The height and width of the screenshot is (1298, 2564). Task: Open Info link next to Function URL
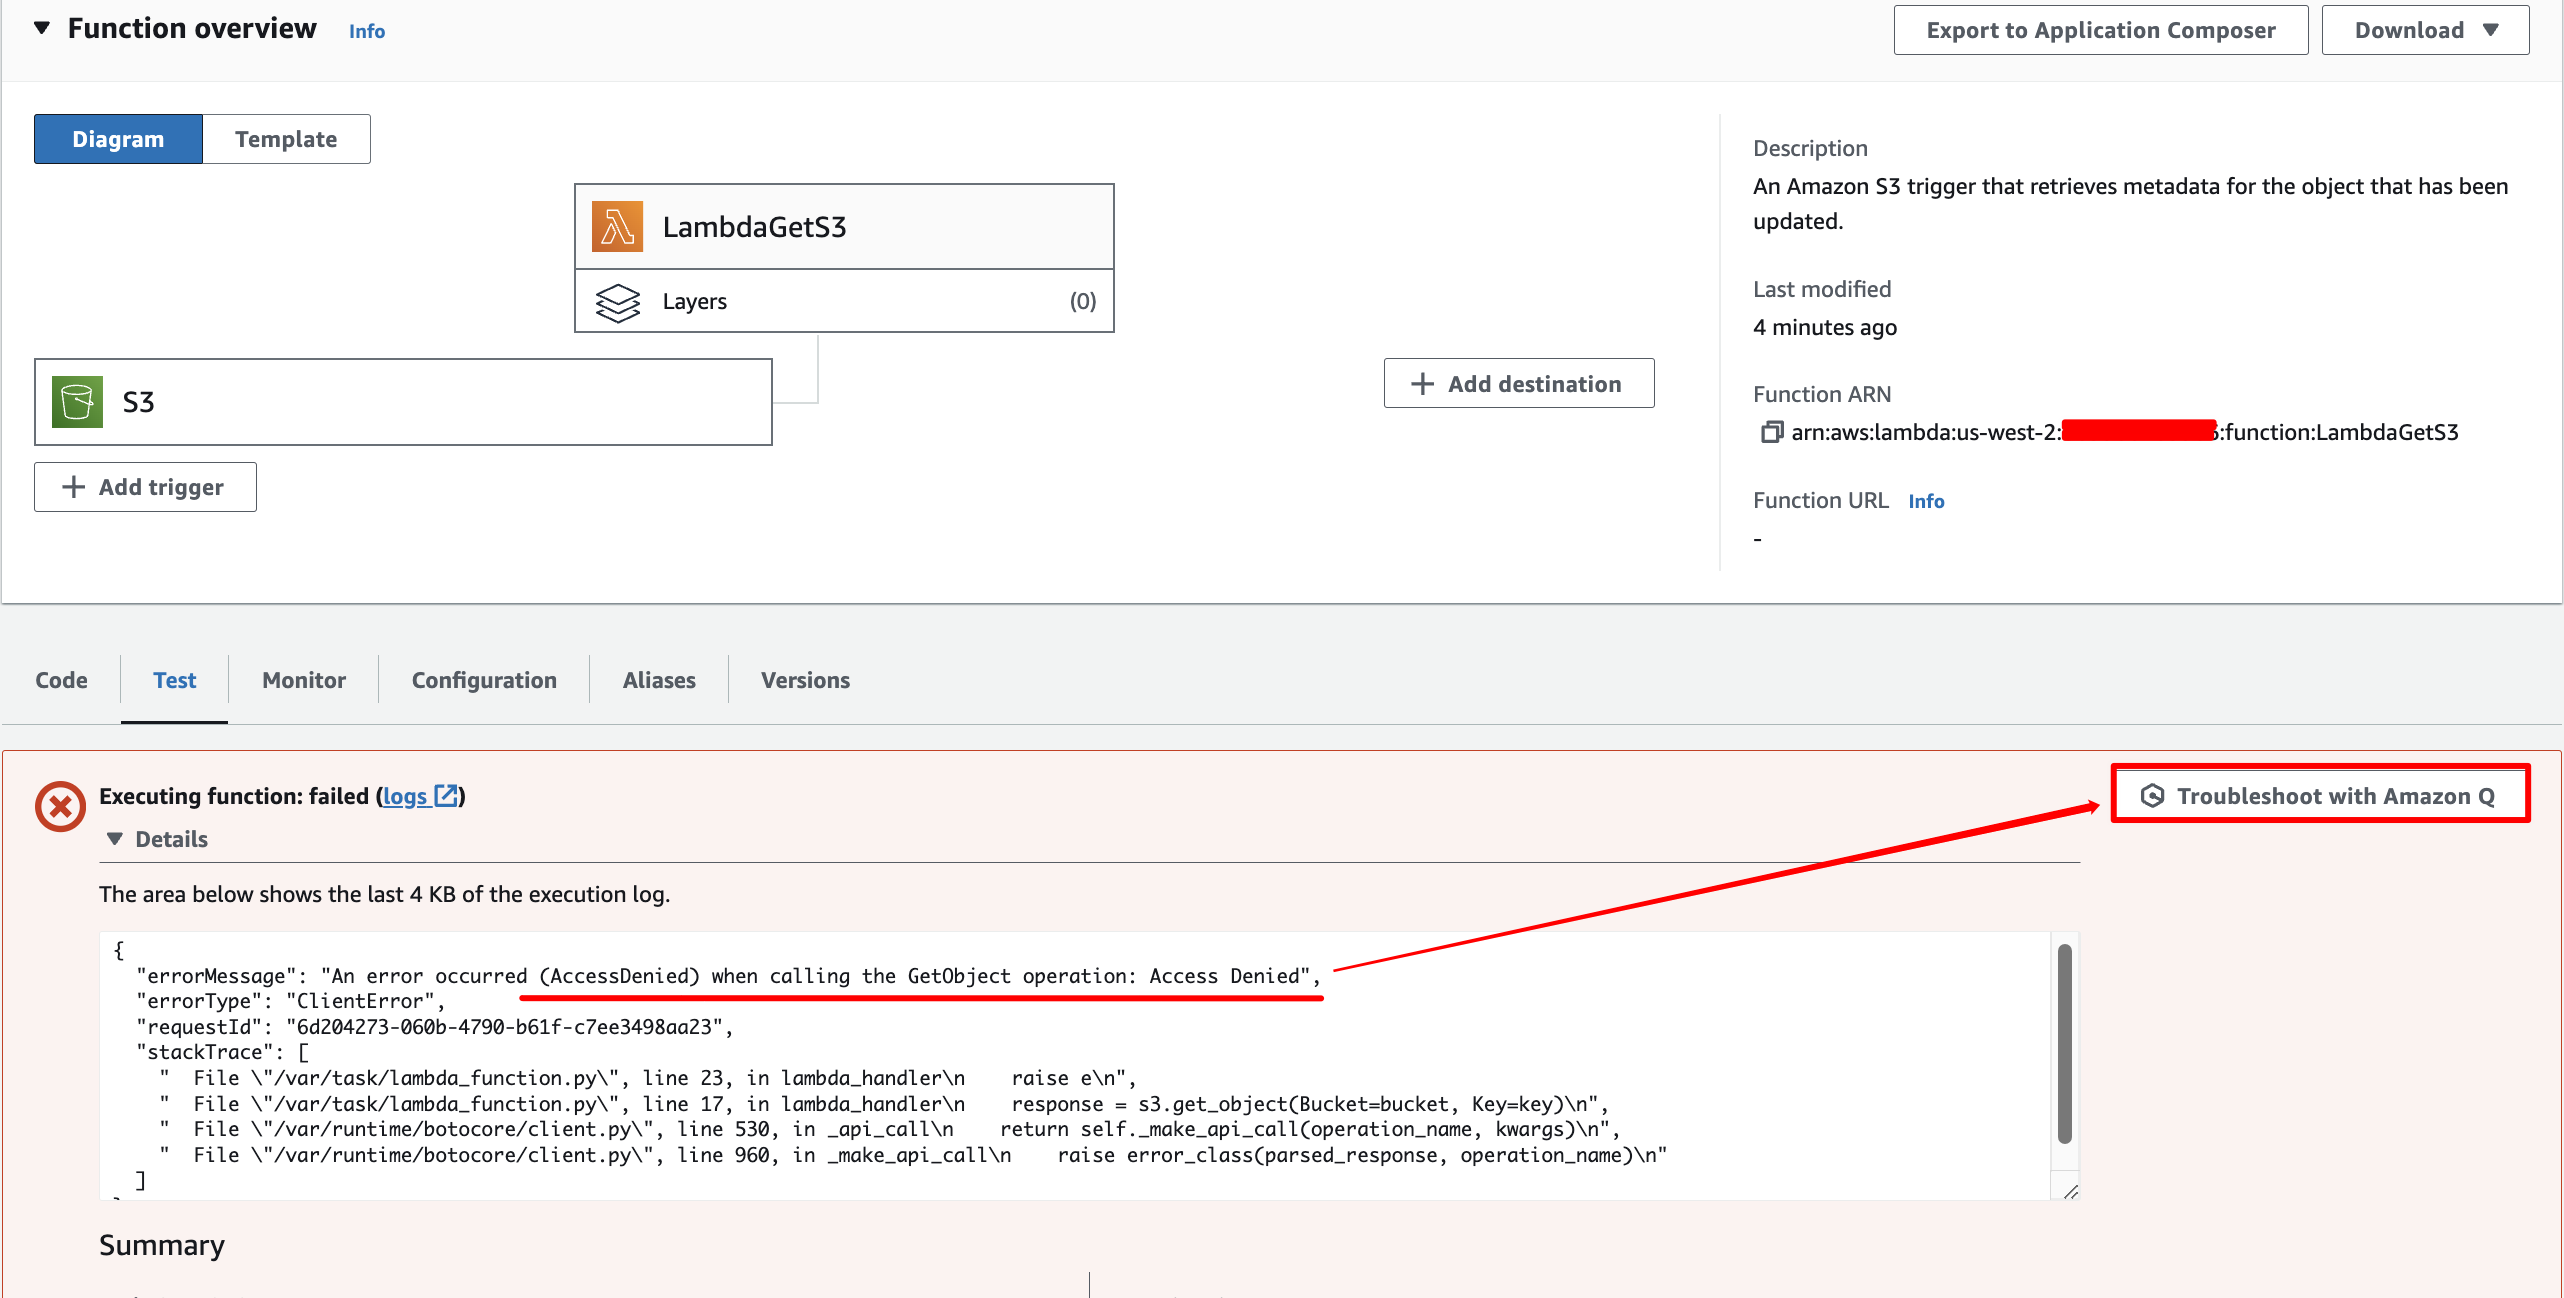1926,501
